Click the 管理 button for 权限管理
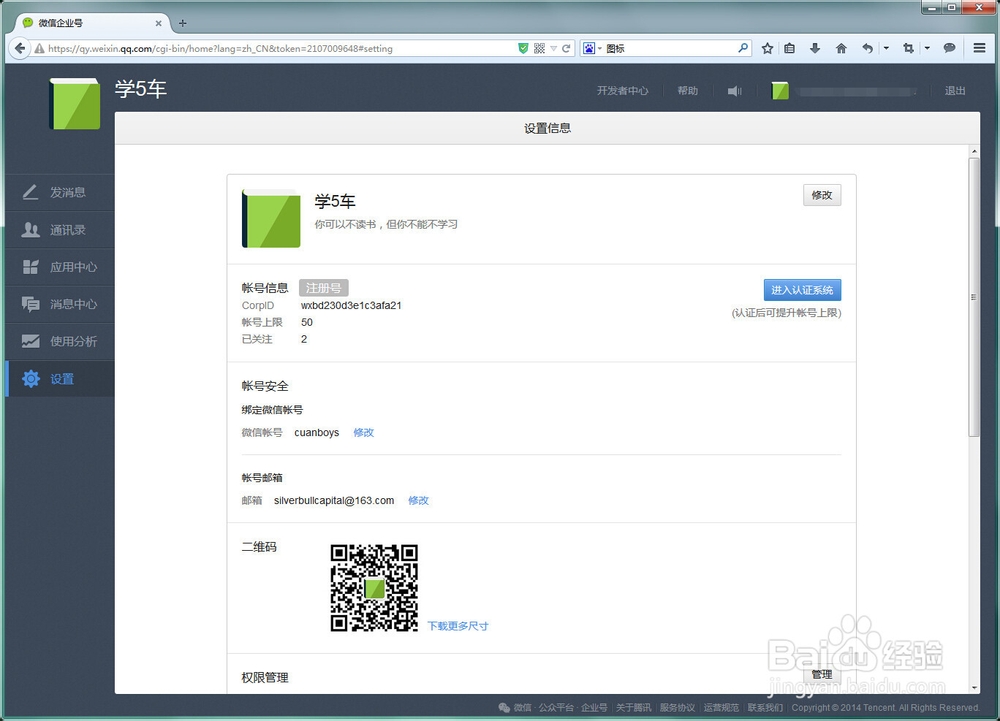Image resolution: width=1000 pixels, height=721 pixels. coord(821,674)
